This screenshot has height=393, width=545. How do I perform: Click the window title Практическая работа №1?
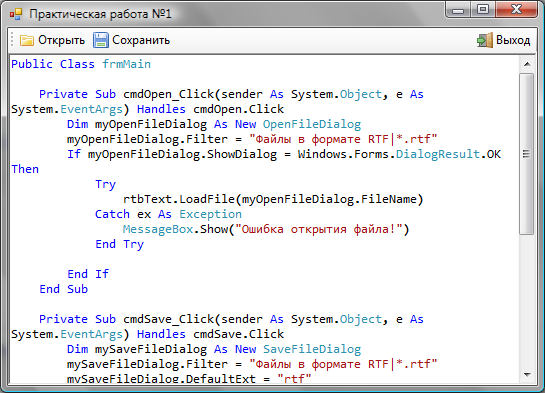click(100, 14)
